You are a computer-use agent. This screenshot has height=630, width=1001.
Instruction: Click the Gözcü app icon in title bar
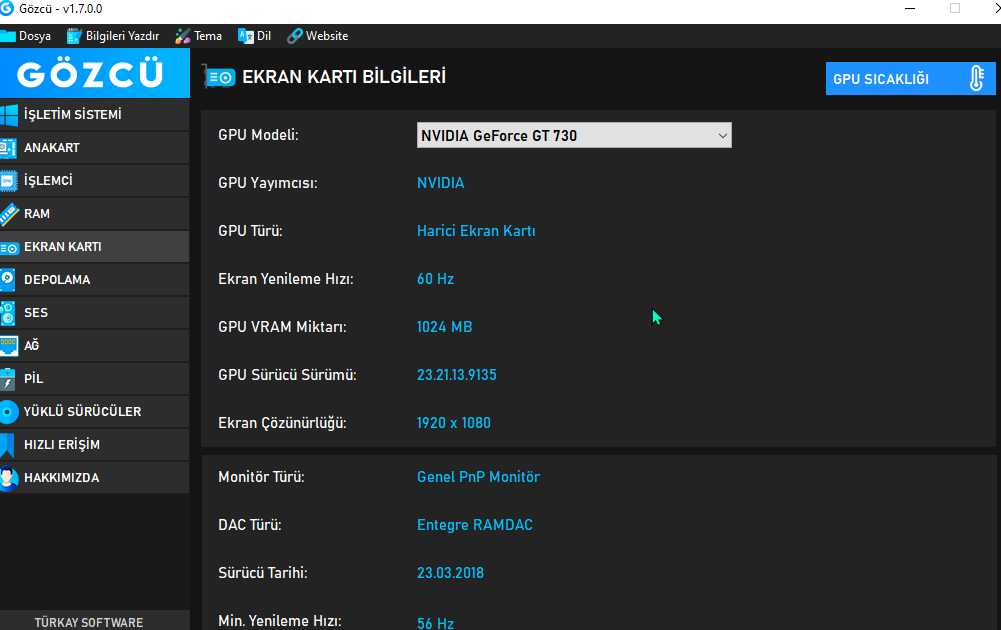click(6, 9)
